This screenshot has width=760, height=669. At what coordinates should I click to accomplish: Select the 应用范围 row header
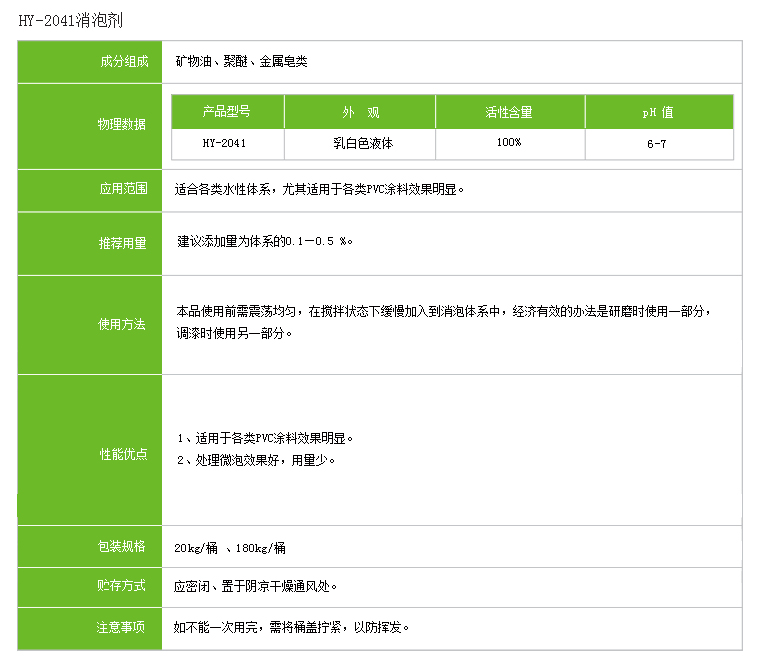pyautogui.click(x=122, y=189)
